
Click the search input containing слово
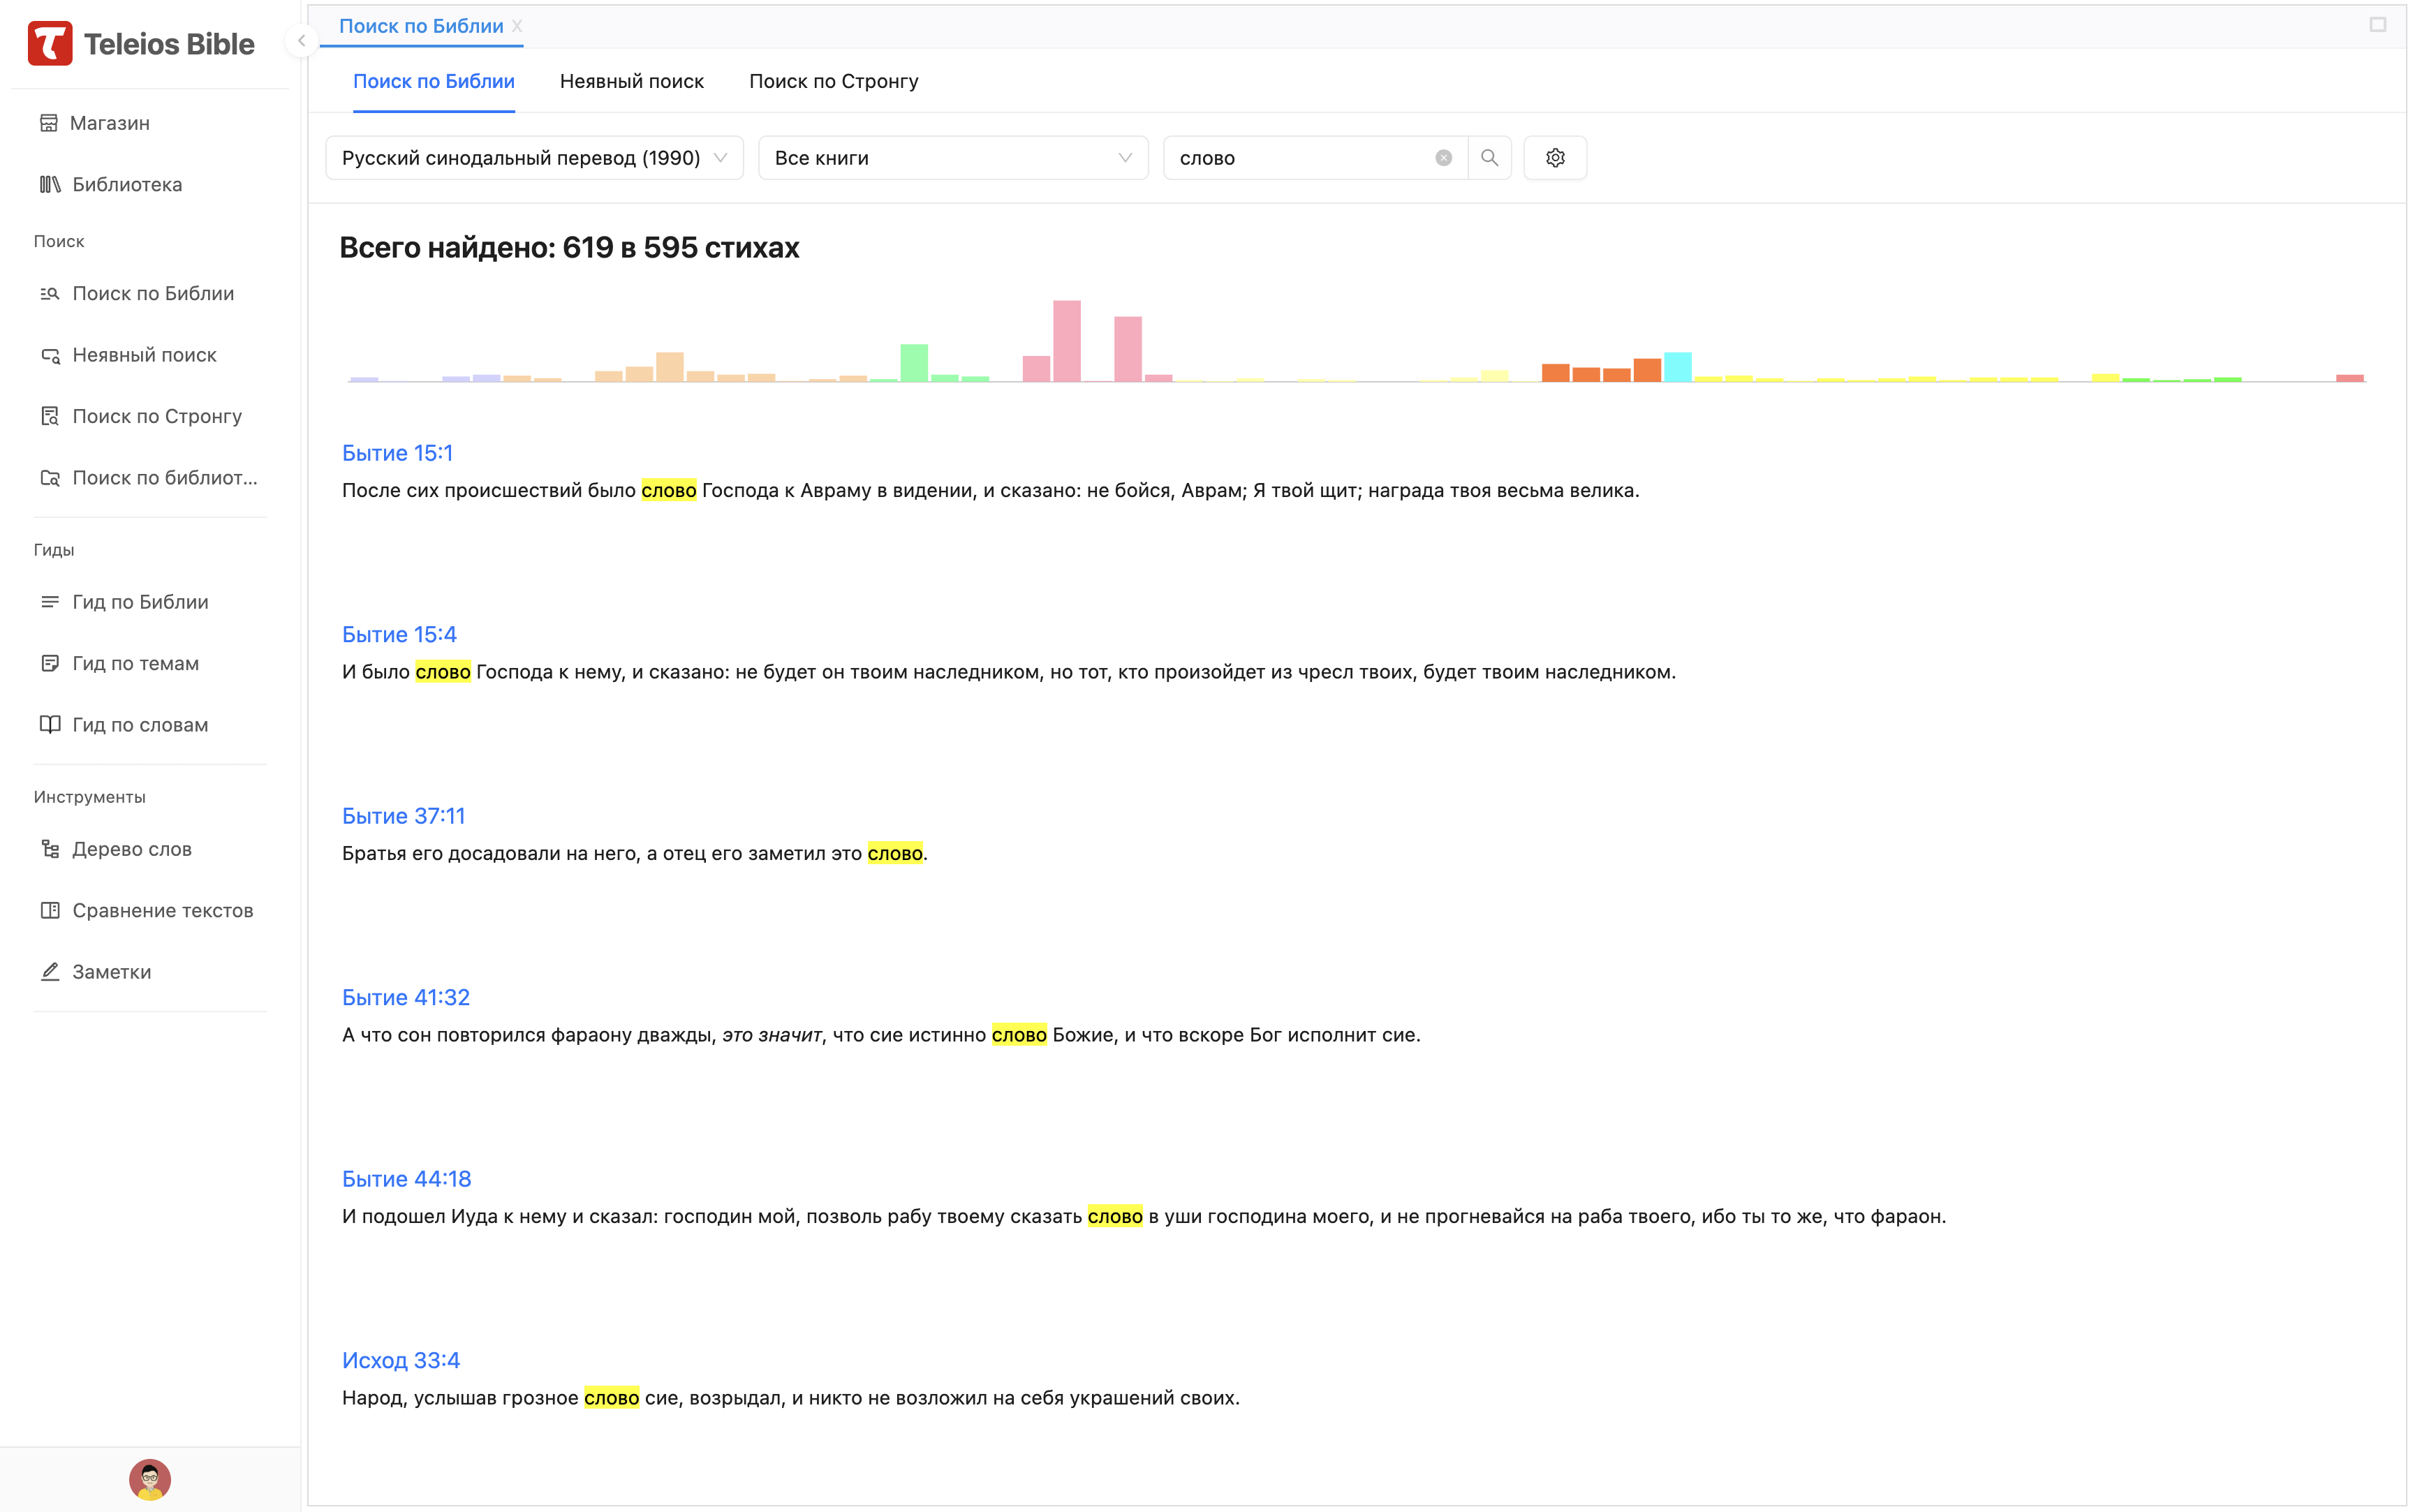(x=1300, y=158)
